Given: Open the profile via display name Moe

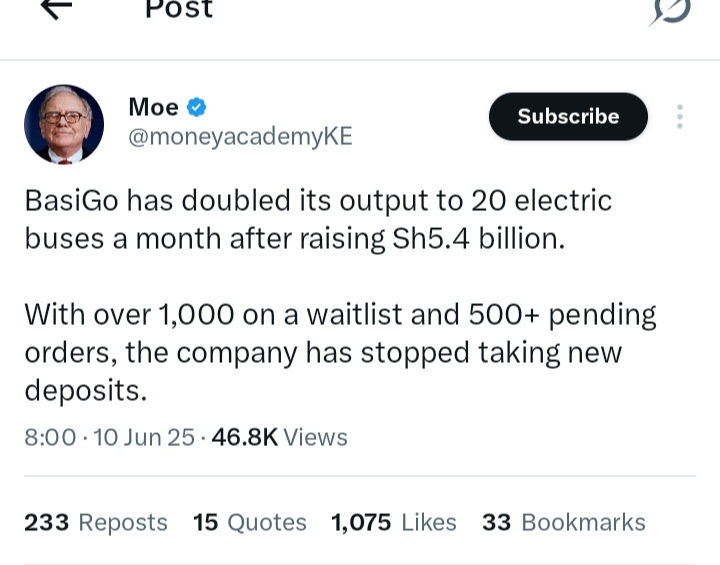Looking at the screenshot, I should click(154, 107).
